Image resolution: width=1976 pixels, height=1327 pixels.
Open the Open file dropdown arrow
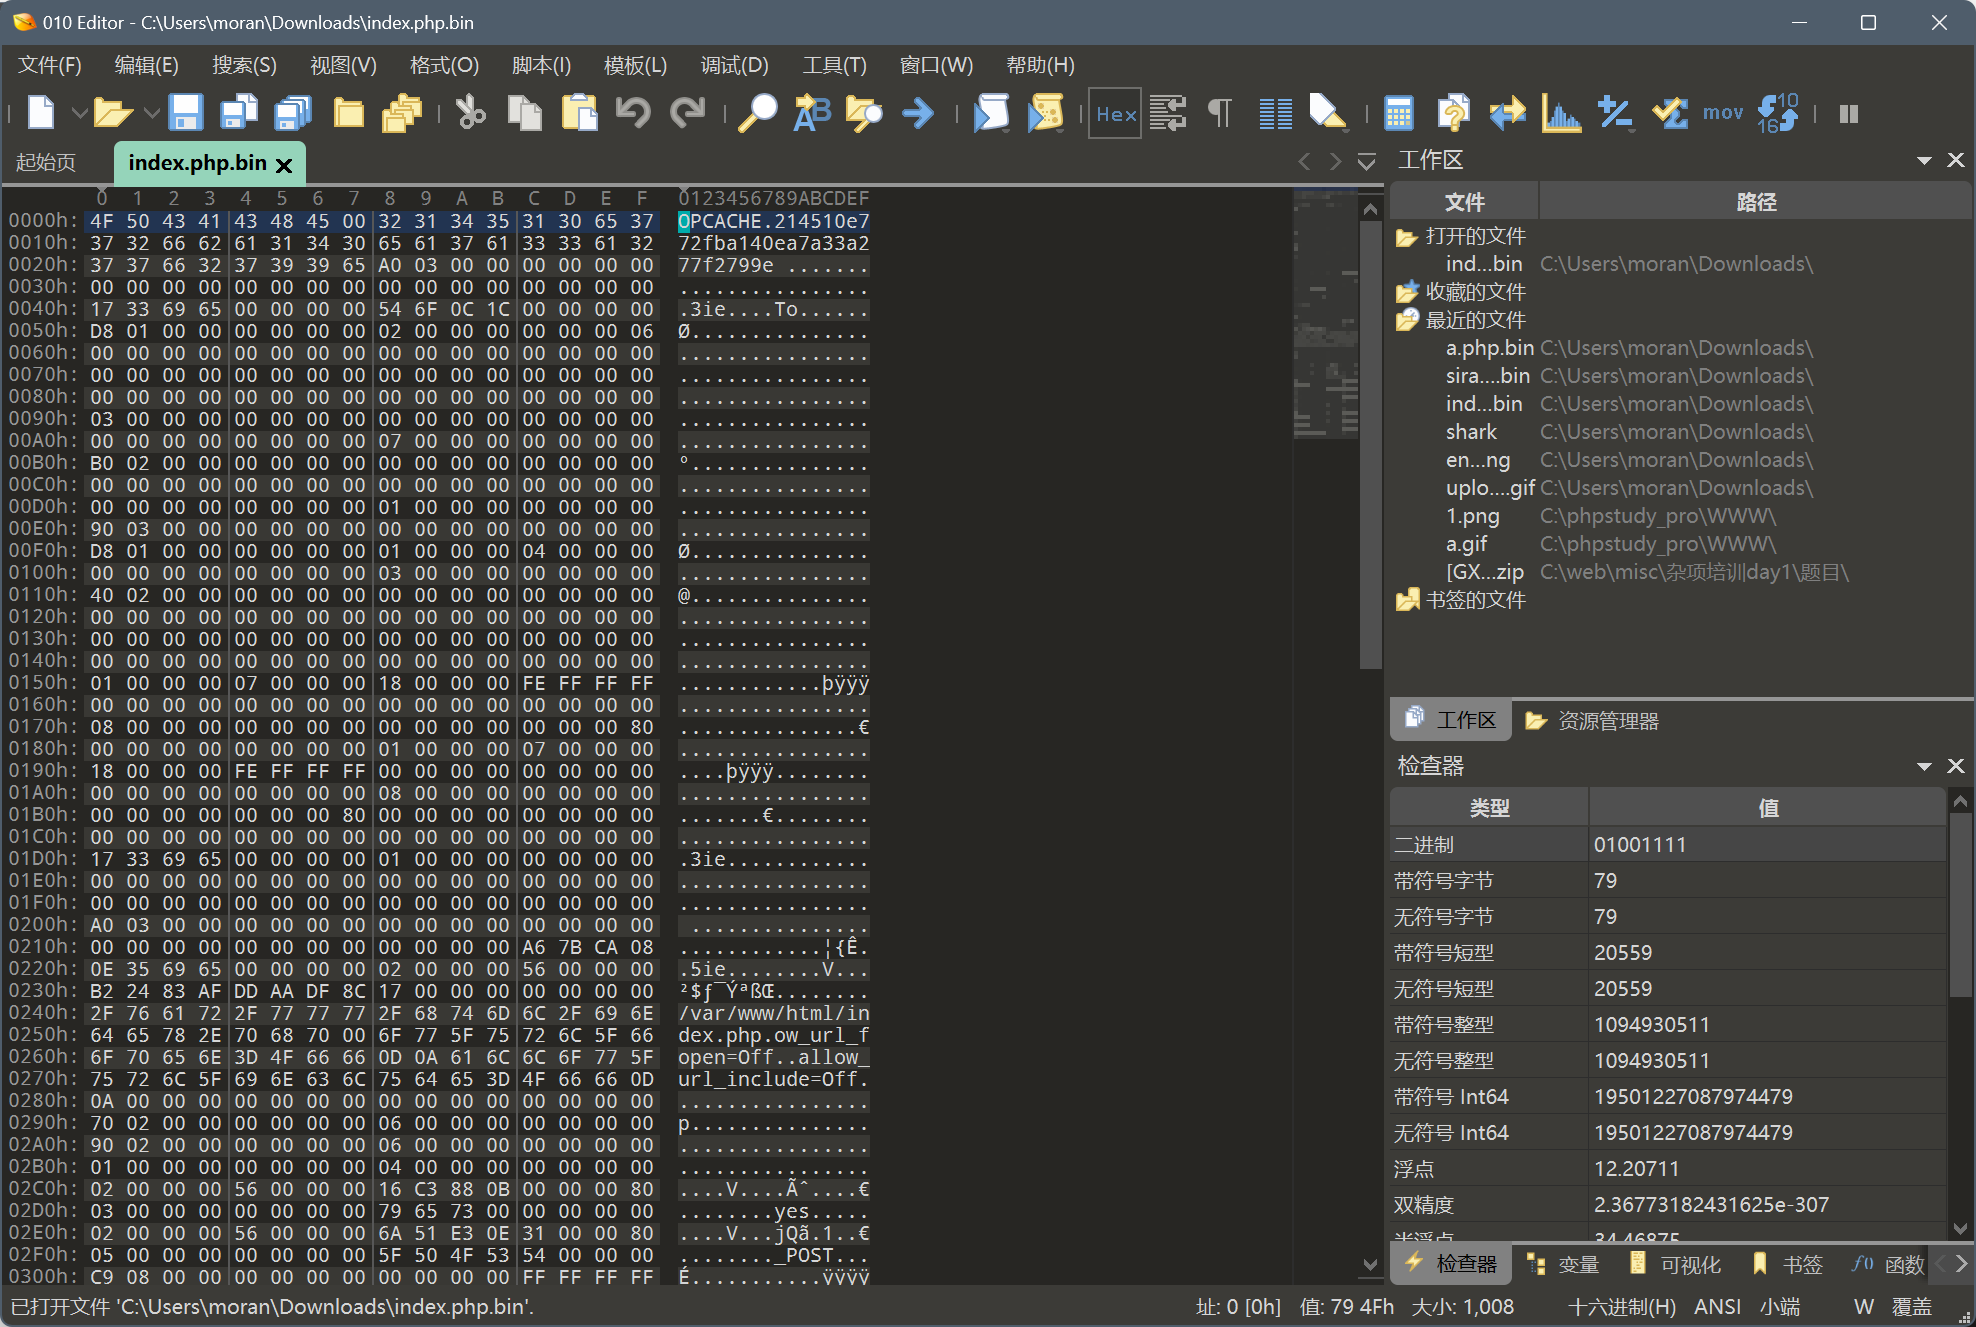pyautogui.click(x=151, y=114)
